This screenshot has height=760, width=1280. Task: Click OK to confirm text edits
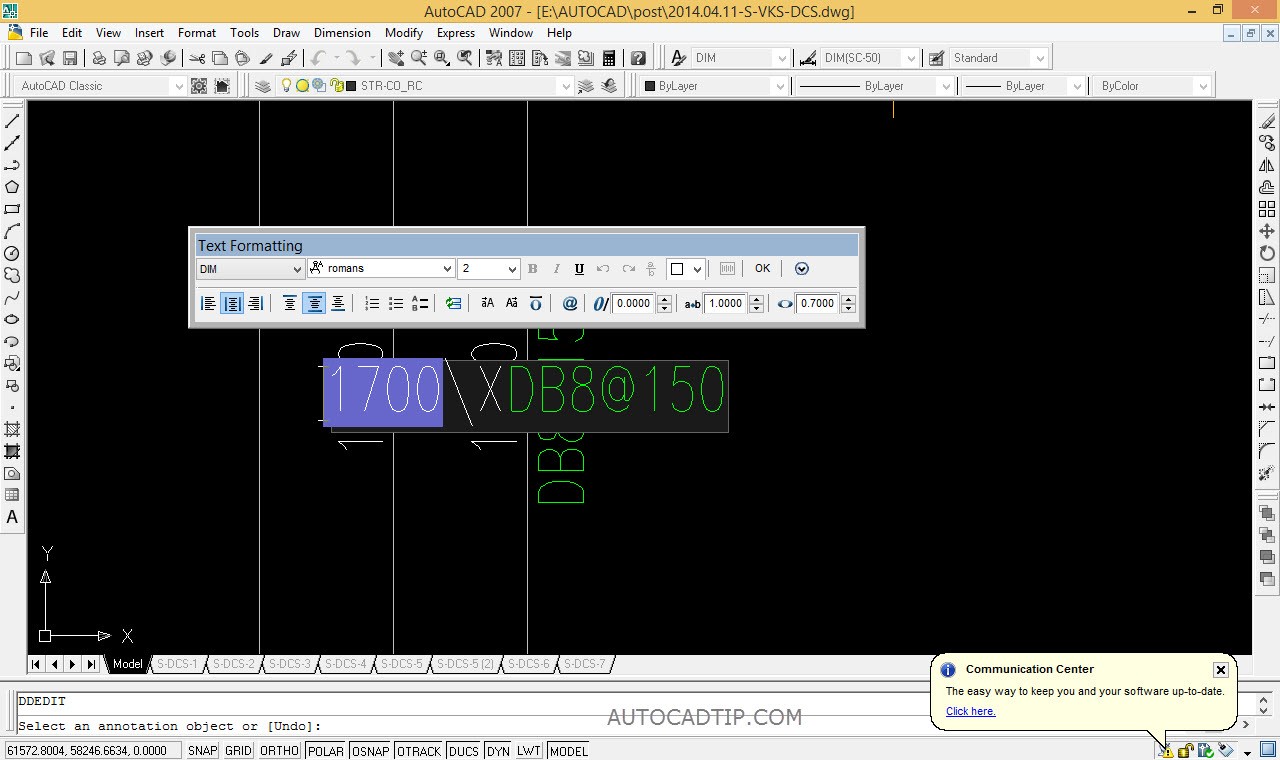(x=762, y=268)
